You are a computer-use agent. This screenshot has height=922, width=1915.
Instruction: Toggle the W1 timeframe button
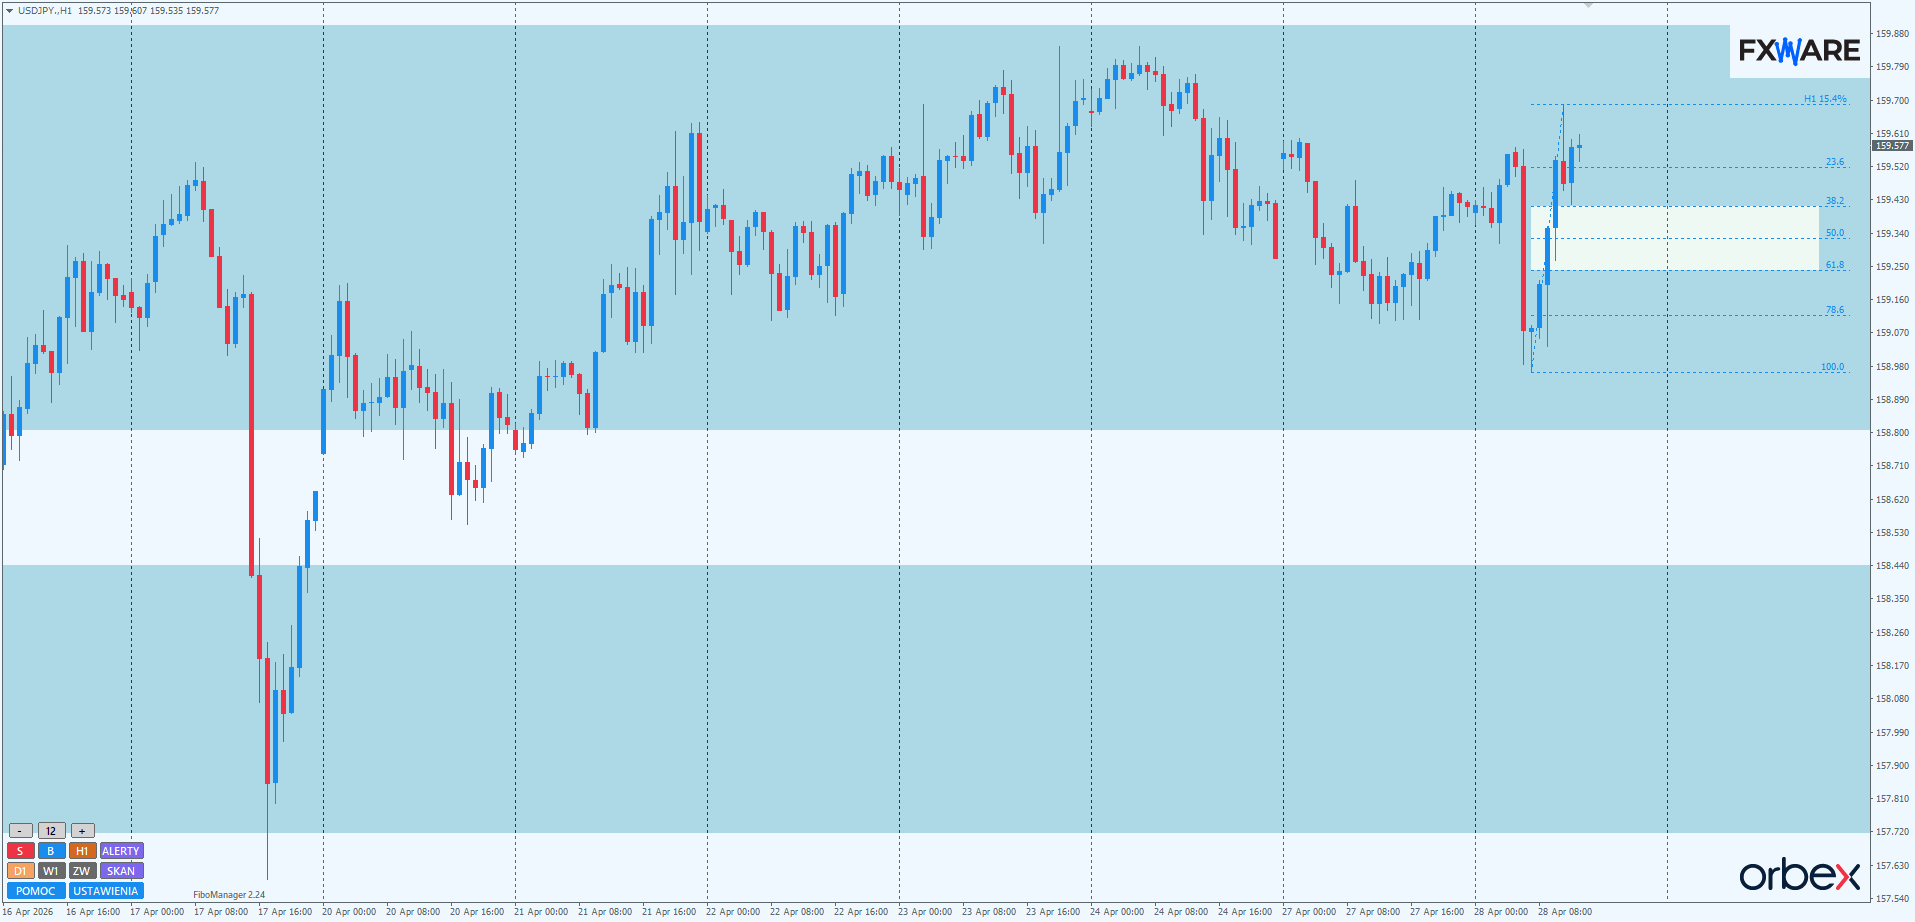[51, 871]
